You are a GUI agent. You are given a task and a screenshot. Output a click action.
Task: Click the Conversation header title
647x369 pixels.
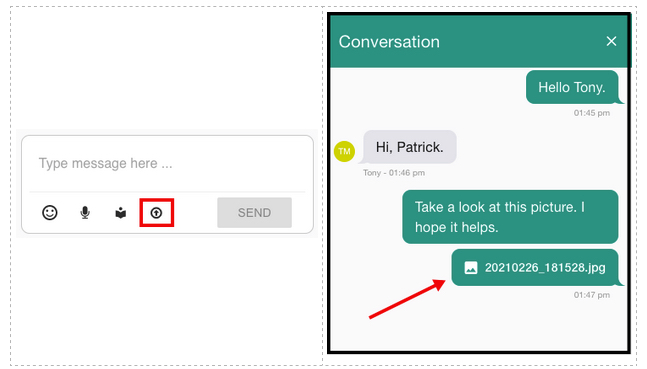[x=389, y=42]
